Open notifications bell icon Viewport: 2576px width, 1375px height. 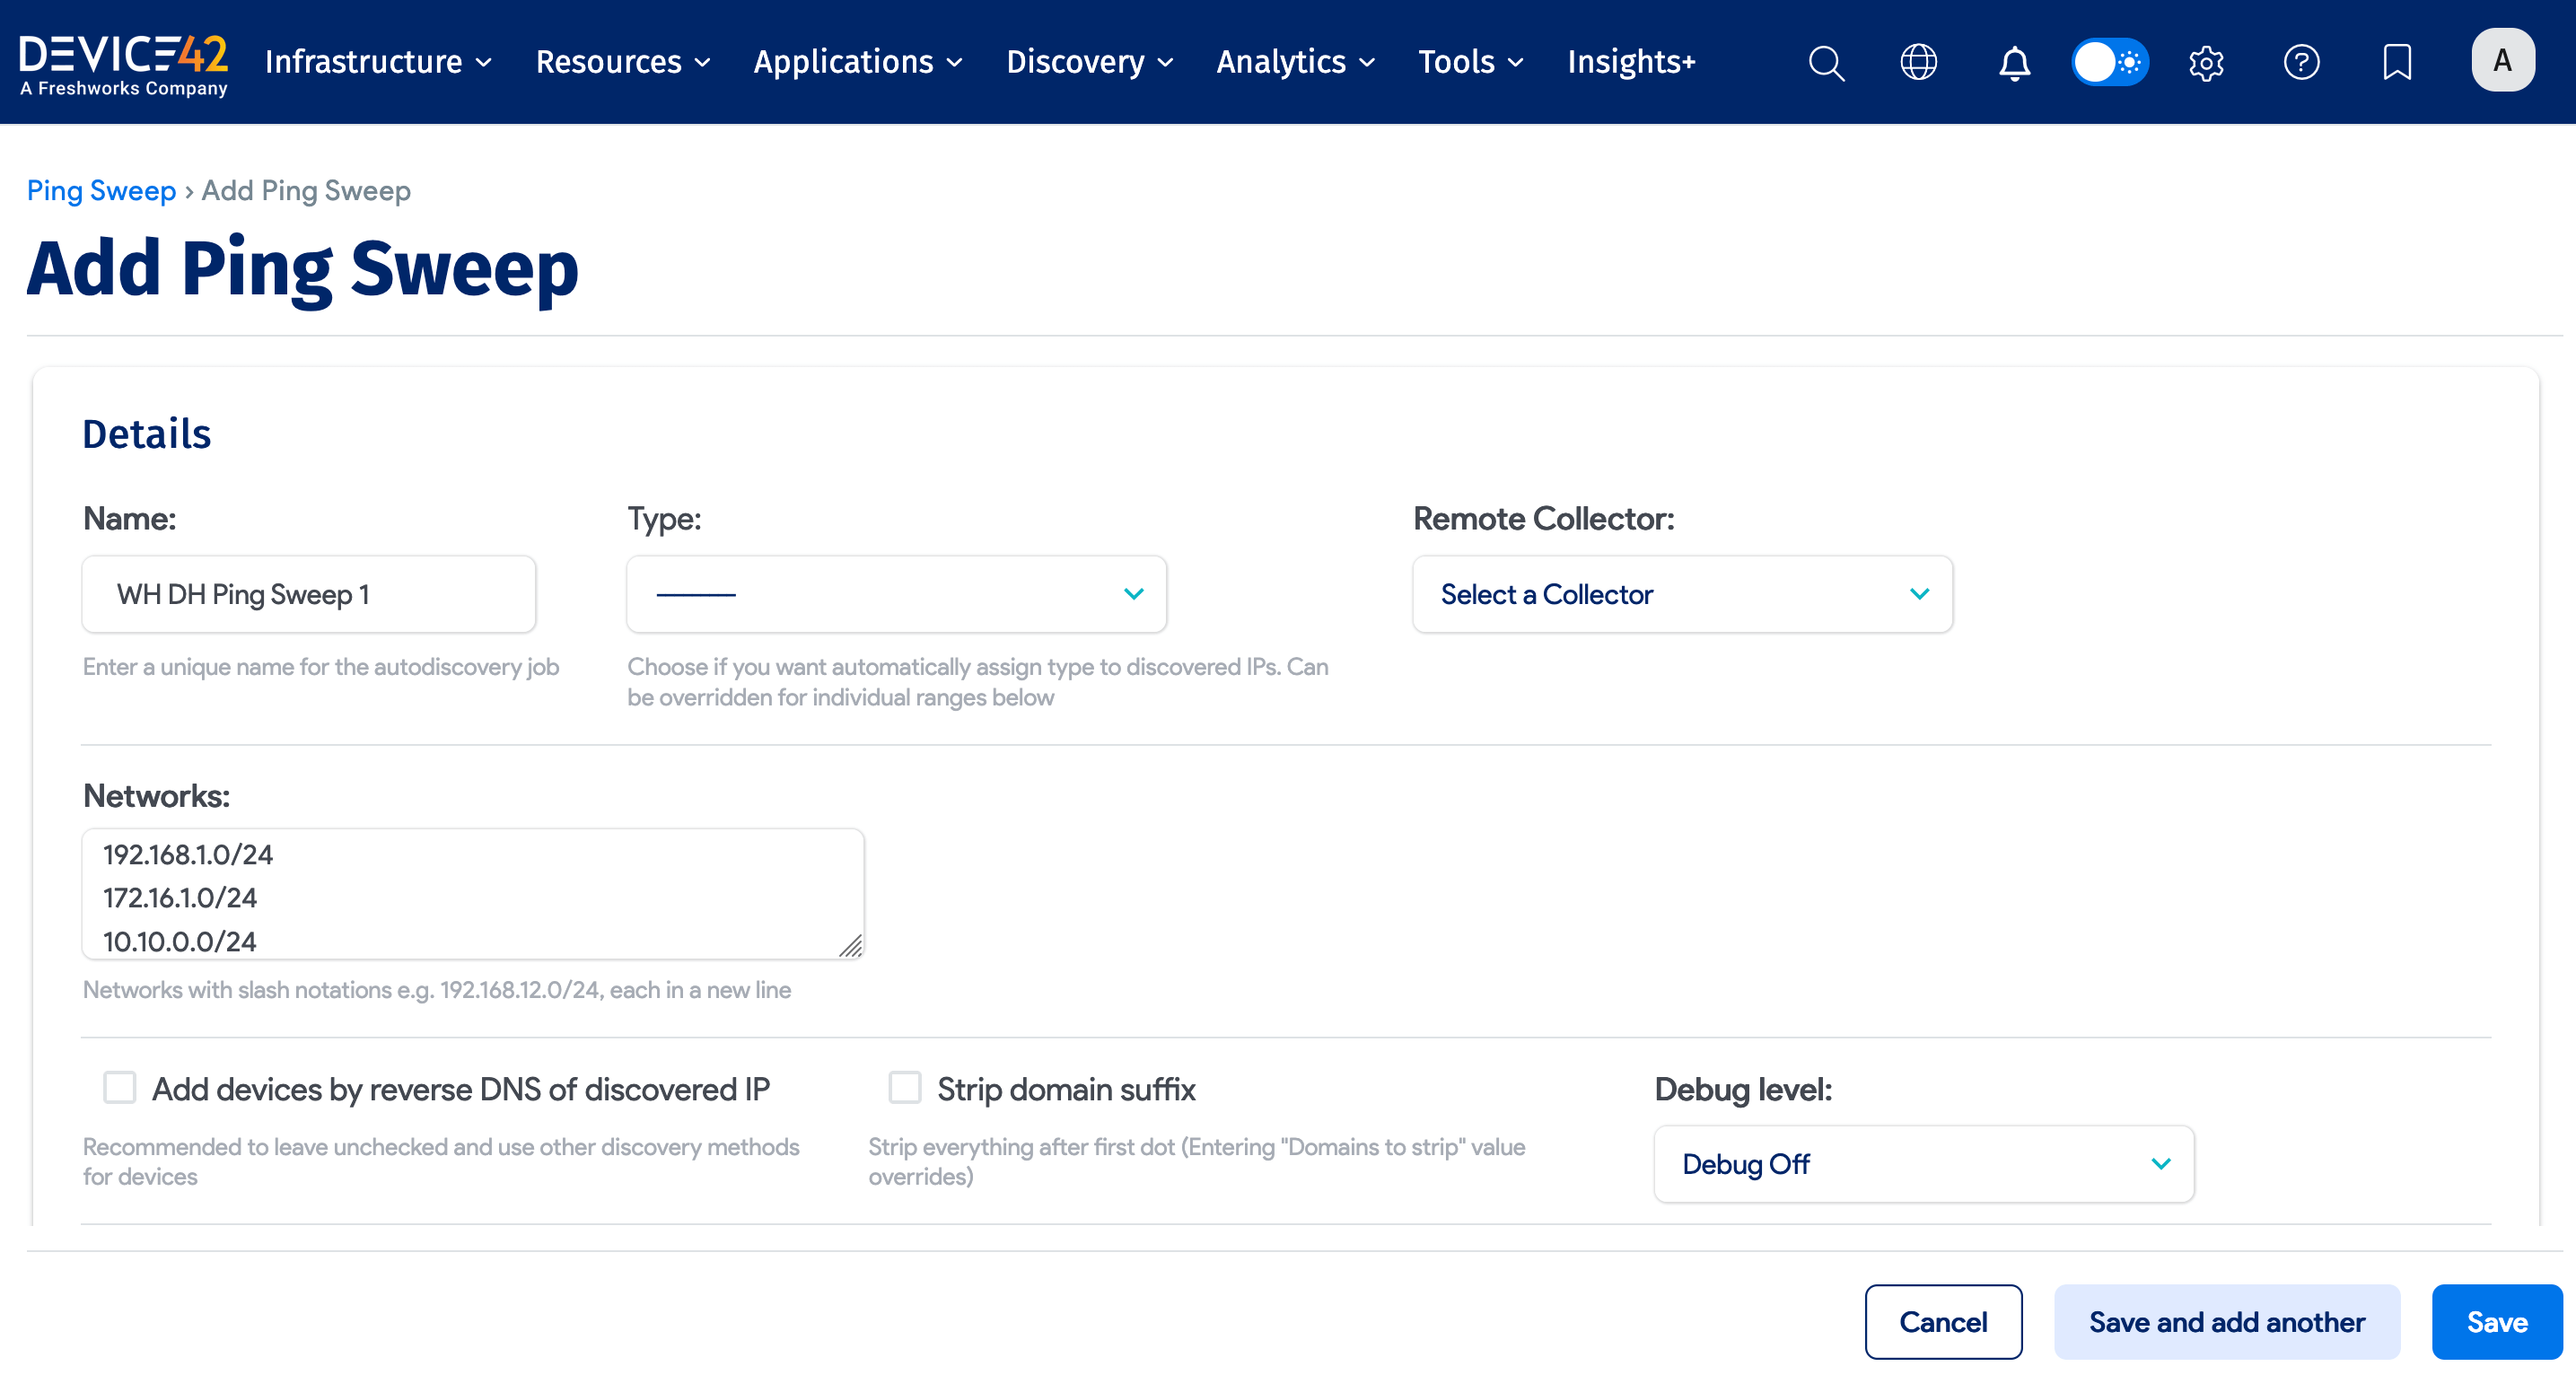(x=2014, y=62)
